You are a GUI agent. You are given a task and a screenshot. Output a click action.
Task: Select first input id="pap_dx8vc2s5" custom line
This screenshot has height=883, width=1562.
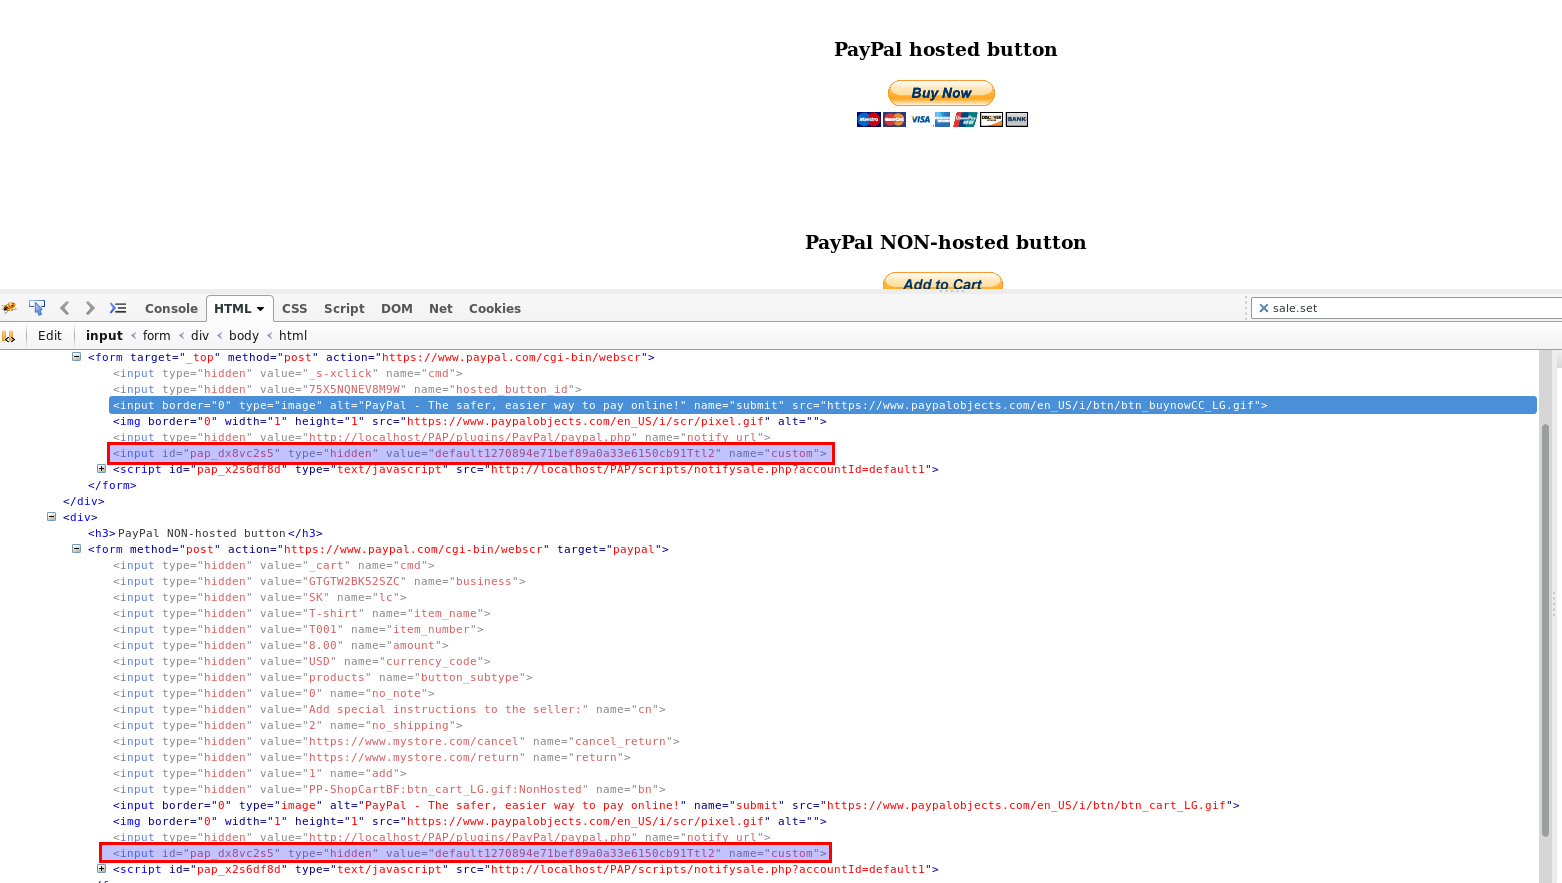point(470,453)
